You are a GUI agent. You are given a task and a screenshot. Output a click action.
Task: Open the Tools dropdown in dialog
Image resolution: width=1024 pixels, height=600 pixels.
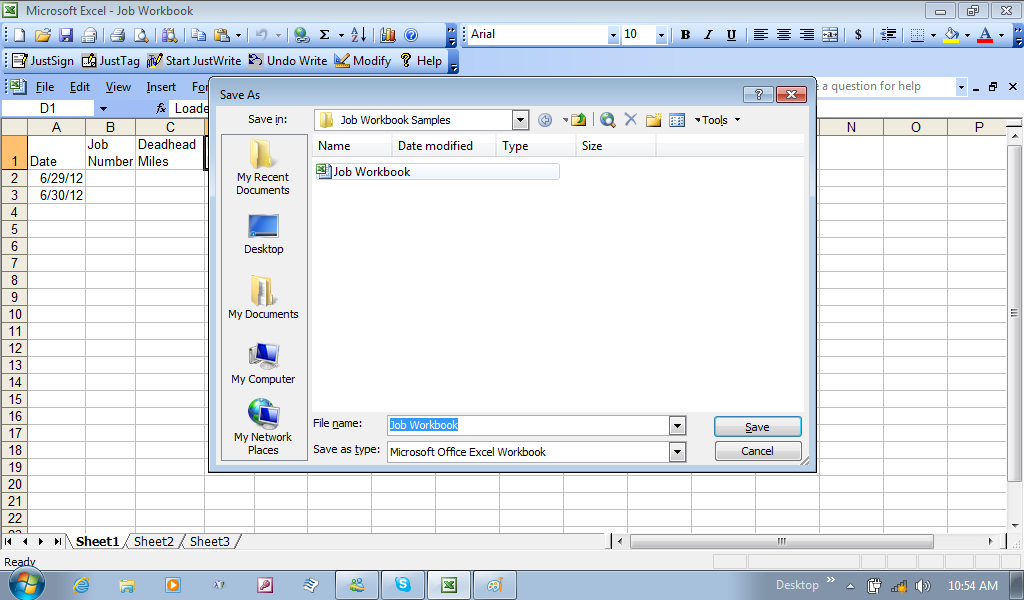point(718,120)
